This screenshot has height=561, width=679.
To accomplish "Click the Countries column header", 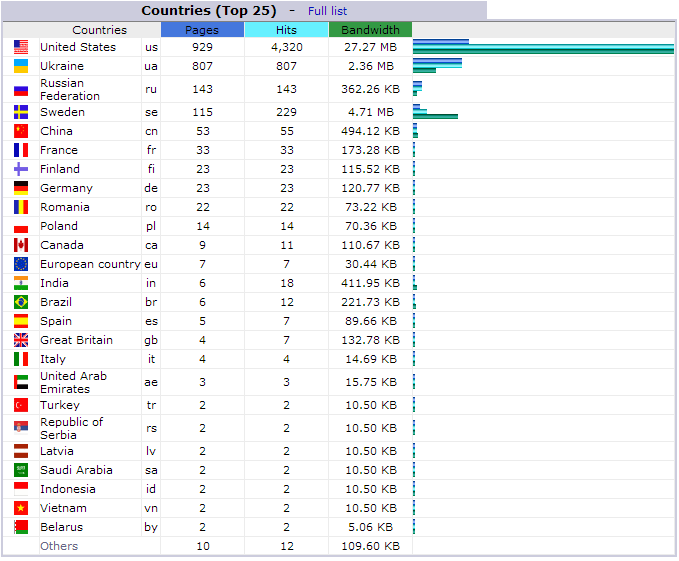I will [100, 30].
